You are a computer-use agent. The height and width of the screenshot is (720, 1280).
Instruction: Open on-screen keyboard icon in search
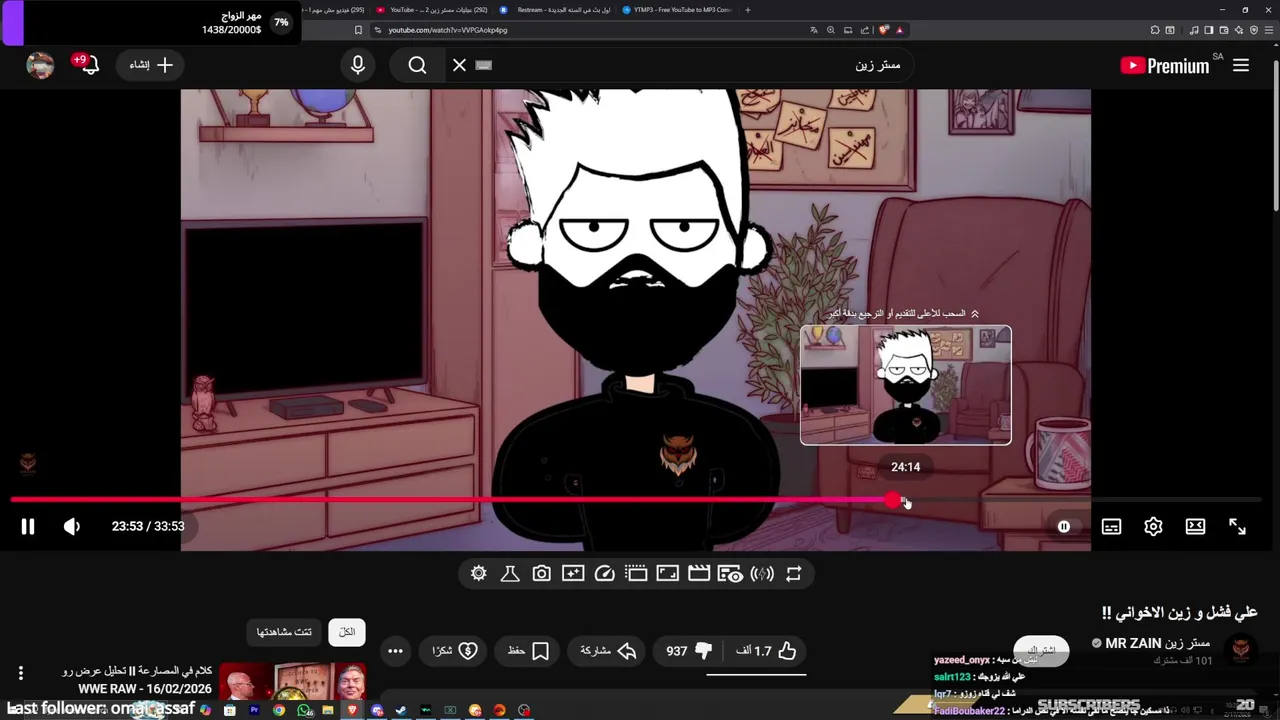484,65
